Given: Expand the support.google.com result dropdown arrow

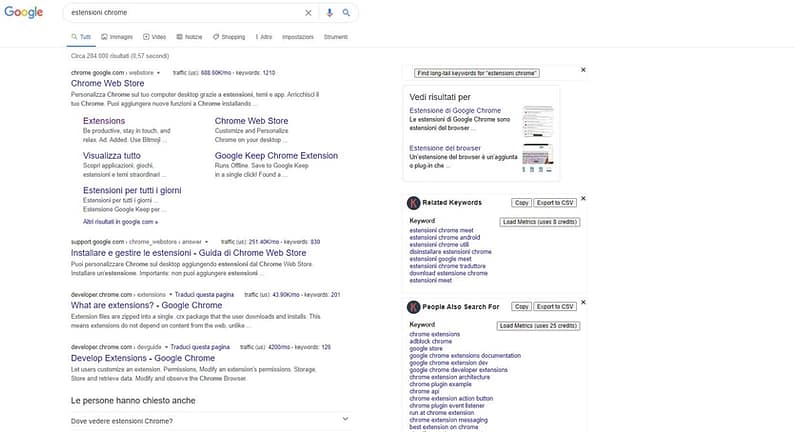Looking at the screenshot, I should [206, 242].
